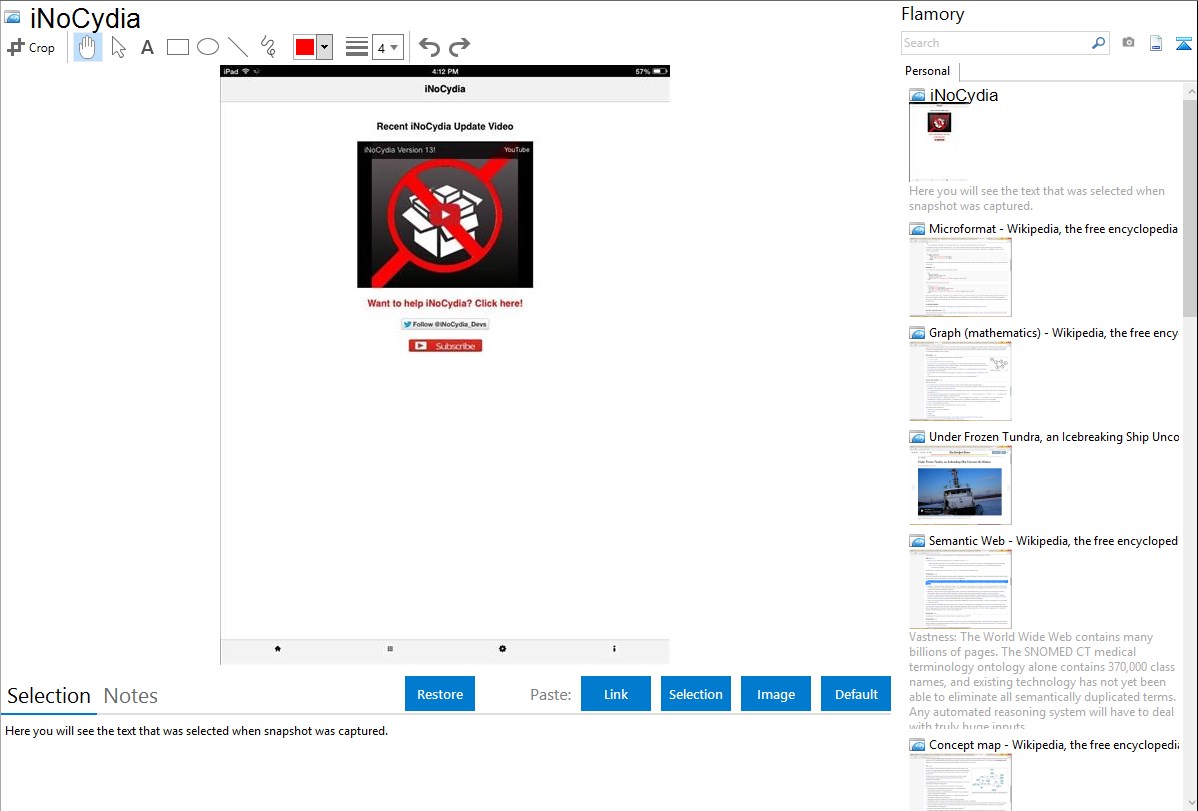Image resolution: width=1198 pixels, height=811 pixels.
Task: Click the Restore button
Action: pos(440,694)
